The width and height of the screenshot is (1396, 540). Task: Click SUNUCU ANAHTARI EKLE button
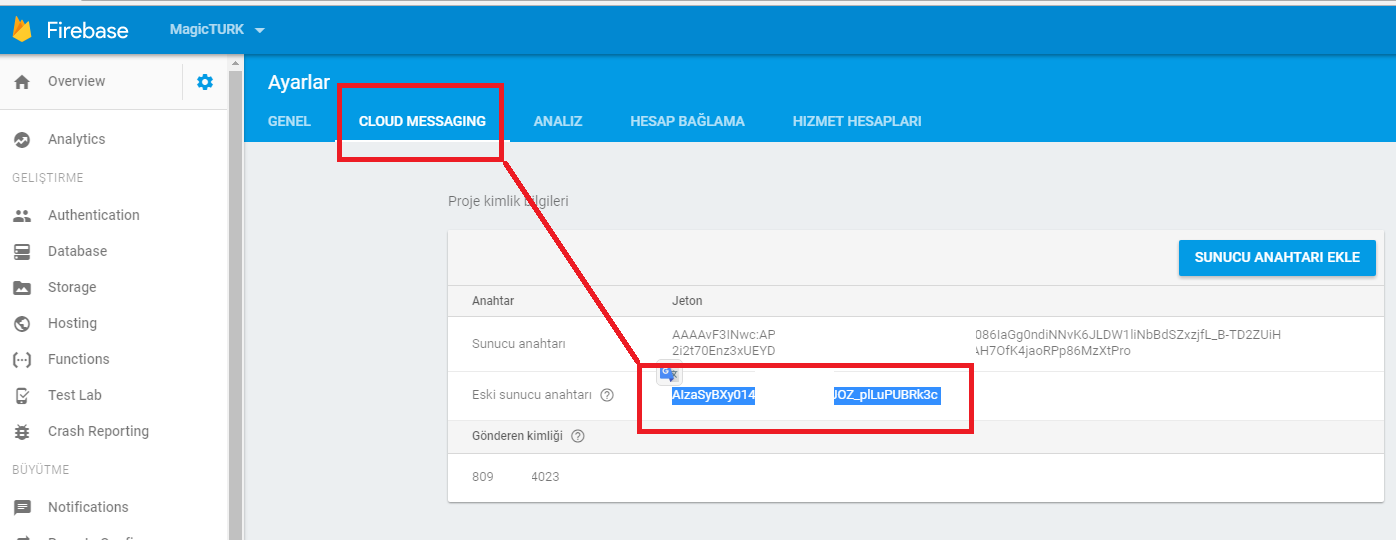[1277, 257]
